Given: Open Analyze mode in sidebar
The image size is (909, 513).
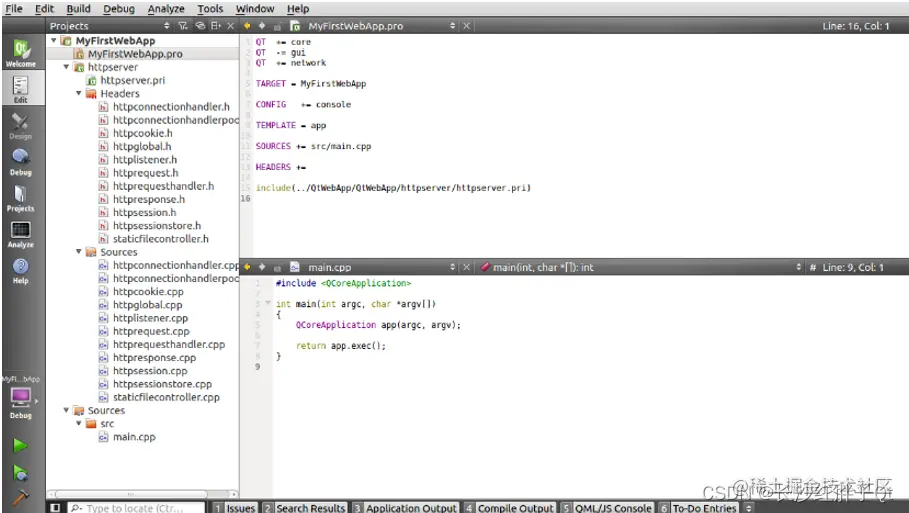Looking at the screenshot, I should coord(21,235).
